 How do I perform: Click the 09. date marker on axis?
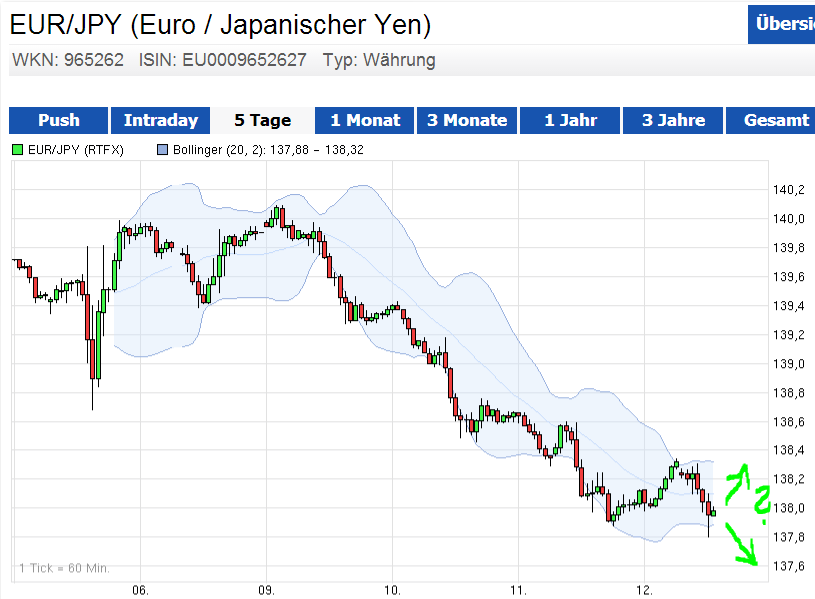[x=266, y=589]
